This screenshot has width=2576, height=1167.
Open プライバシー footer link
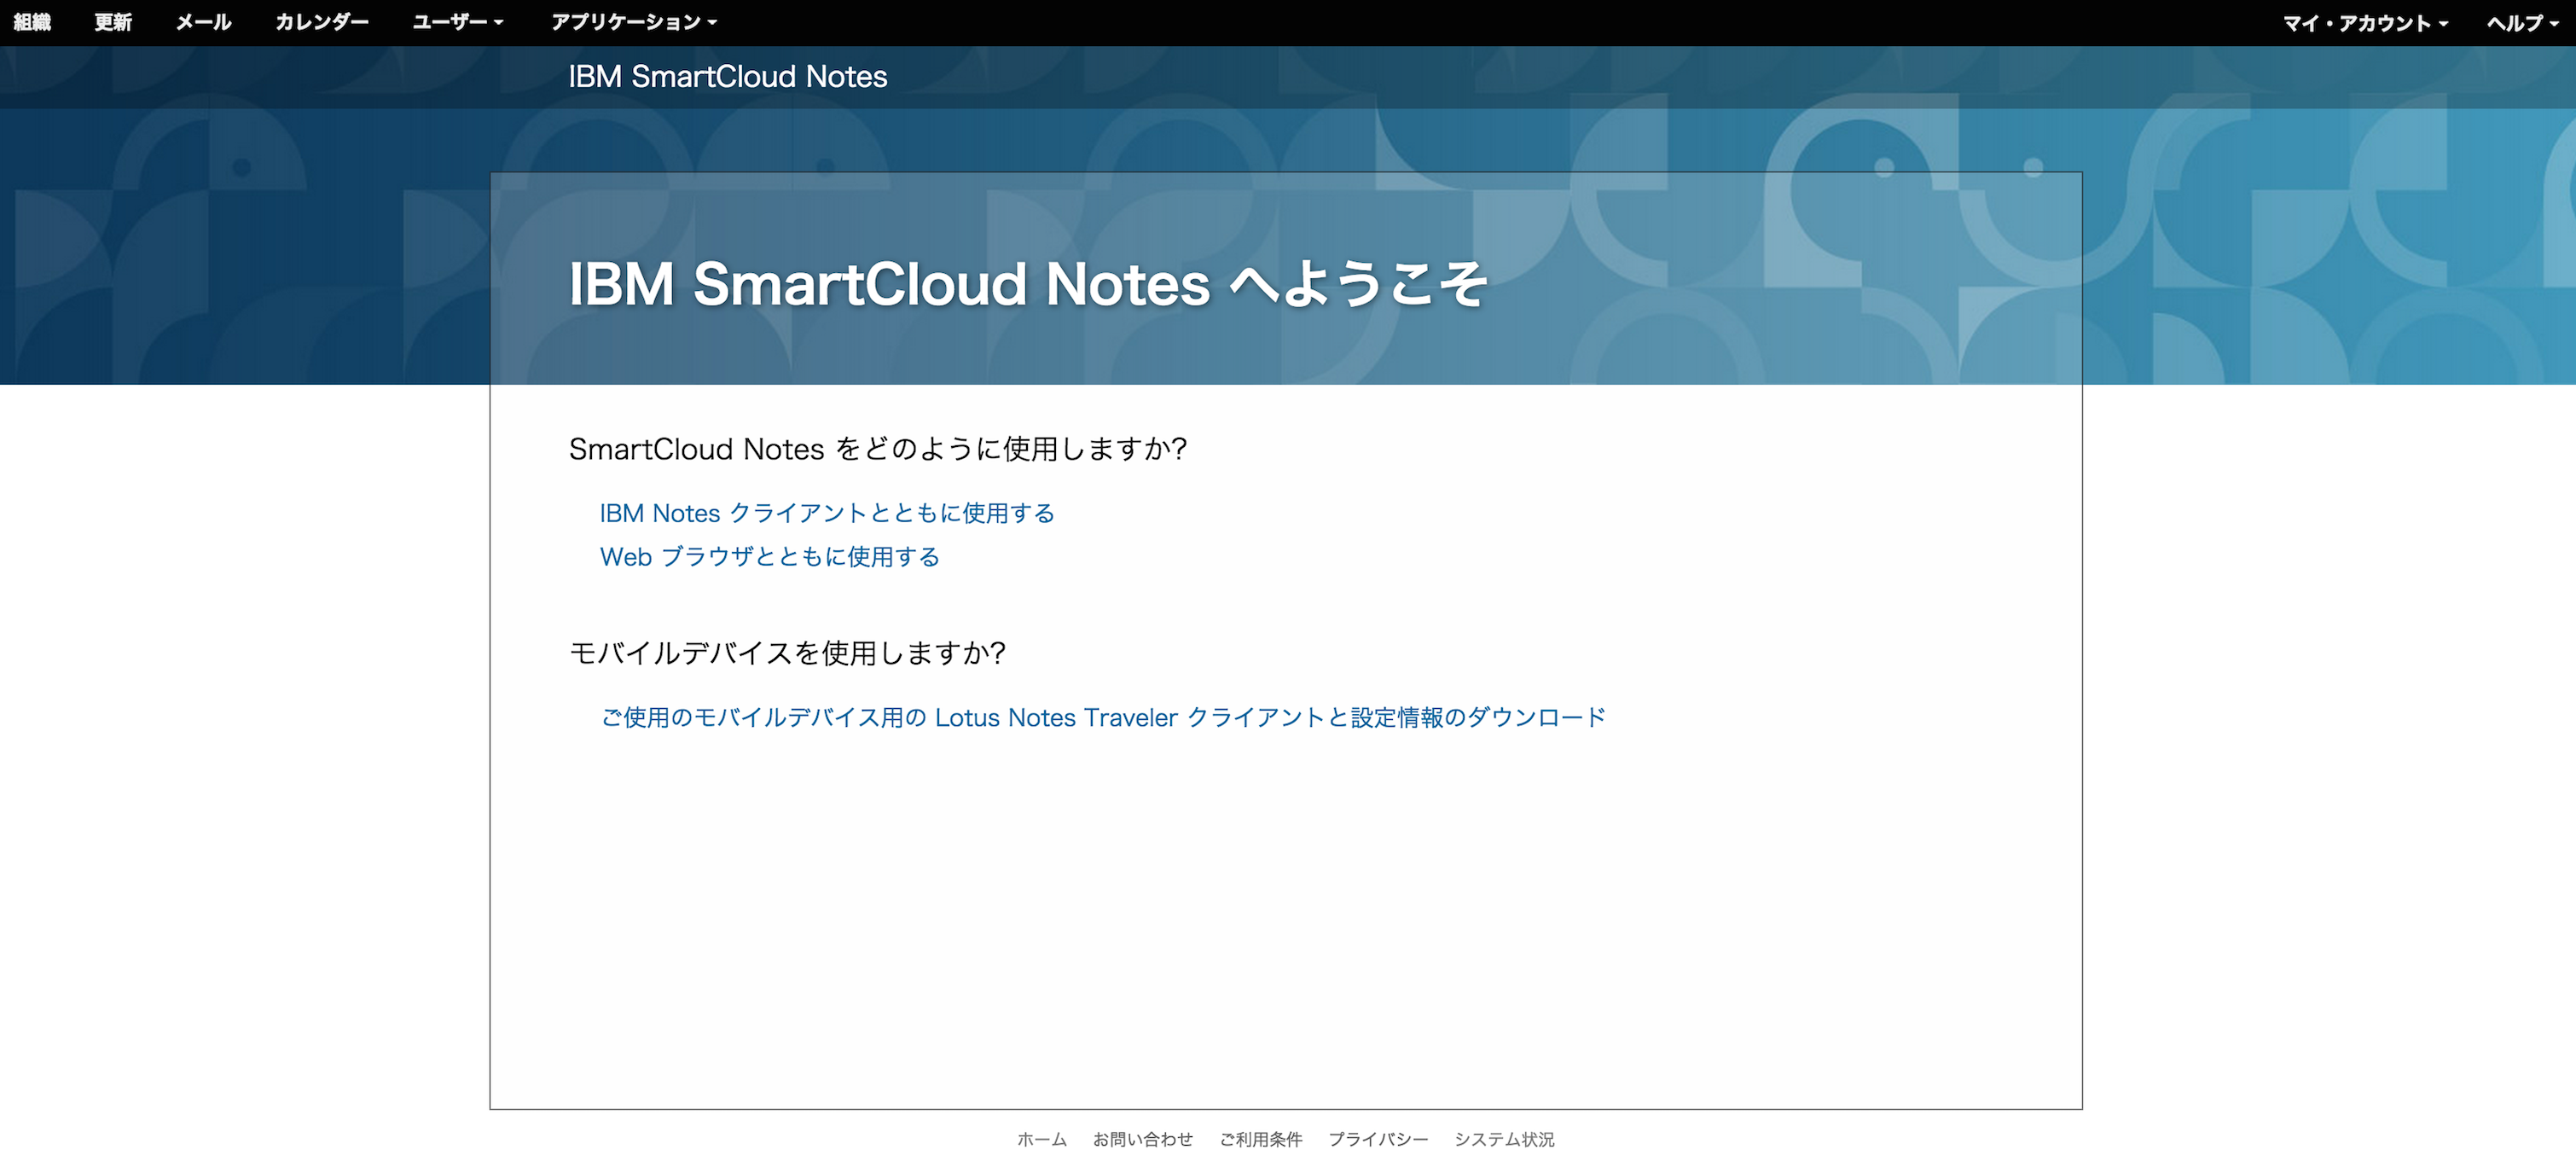(x=1378, y=1139)
